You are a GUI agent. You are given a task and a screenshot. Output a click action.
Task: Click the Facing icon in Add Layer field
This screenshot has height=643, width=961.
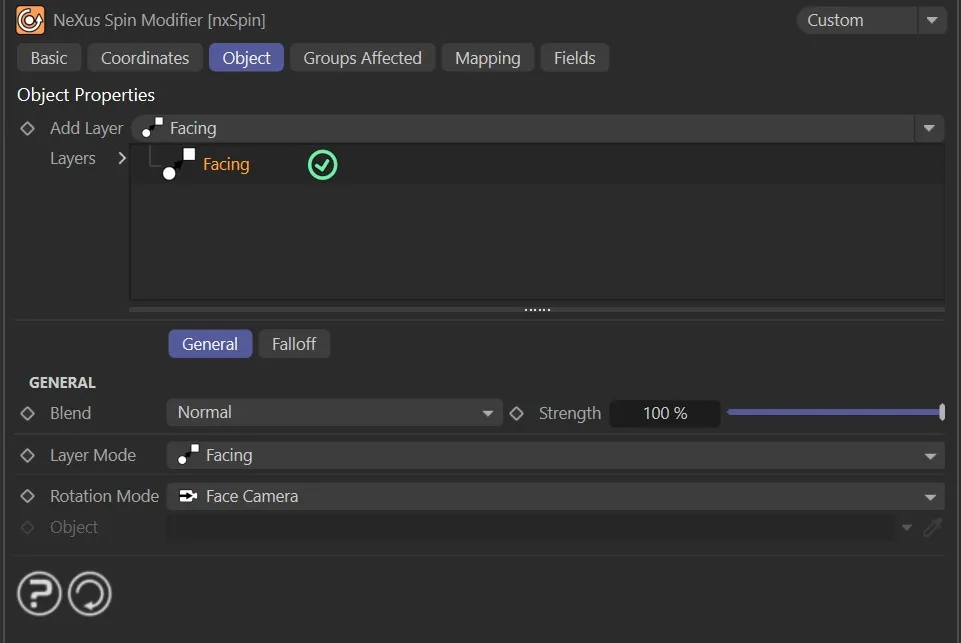tap(152, 128)
